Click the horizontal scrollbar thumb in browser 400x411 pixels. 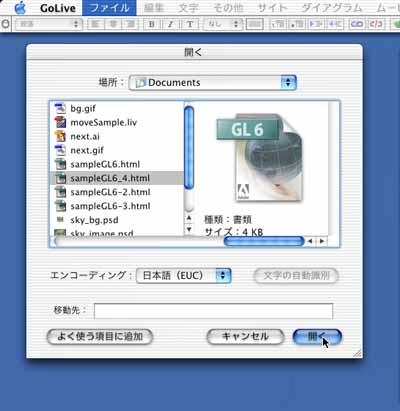click(264, 241)
